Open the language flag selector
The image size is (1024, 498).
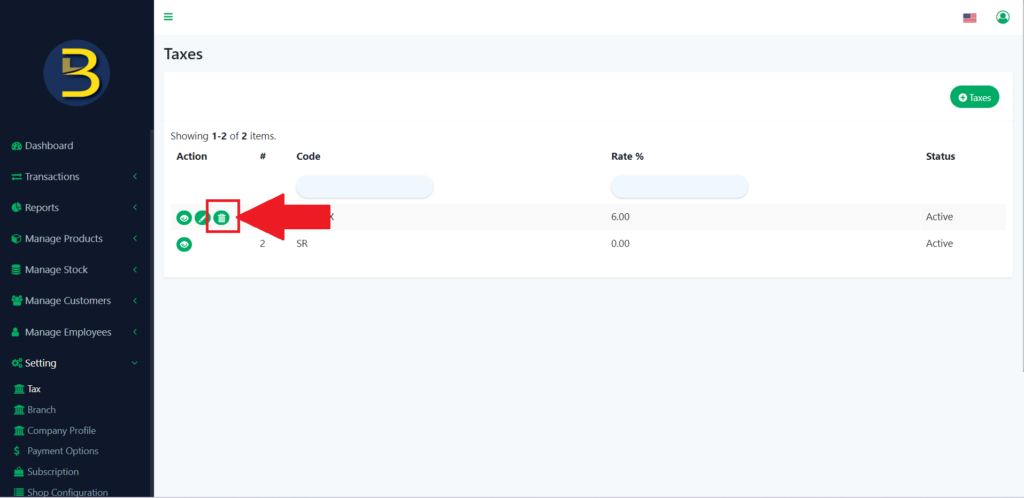[969, 18]
